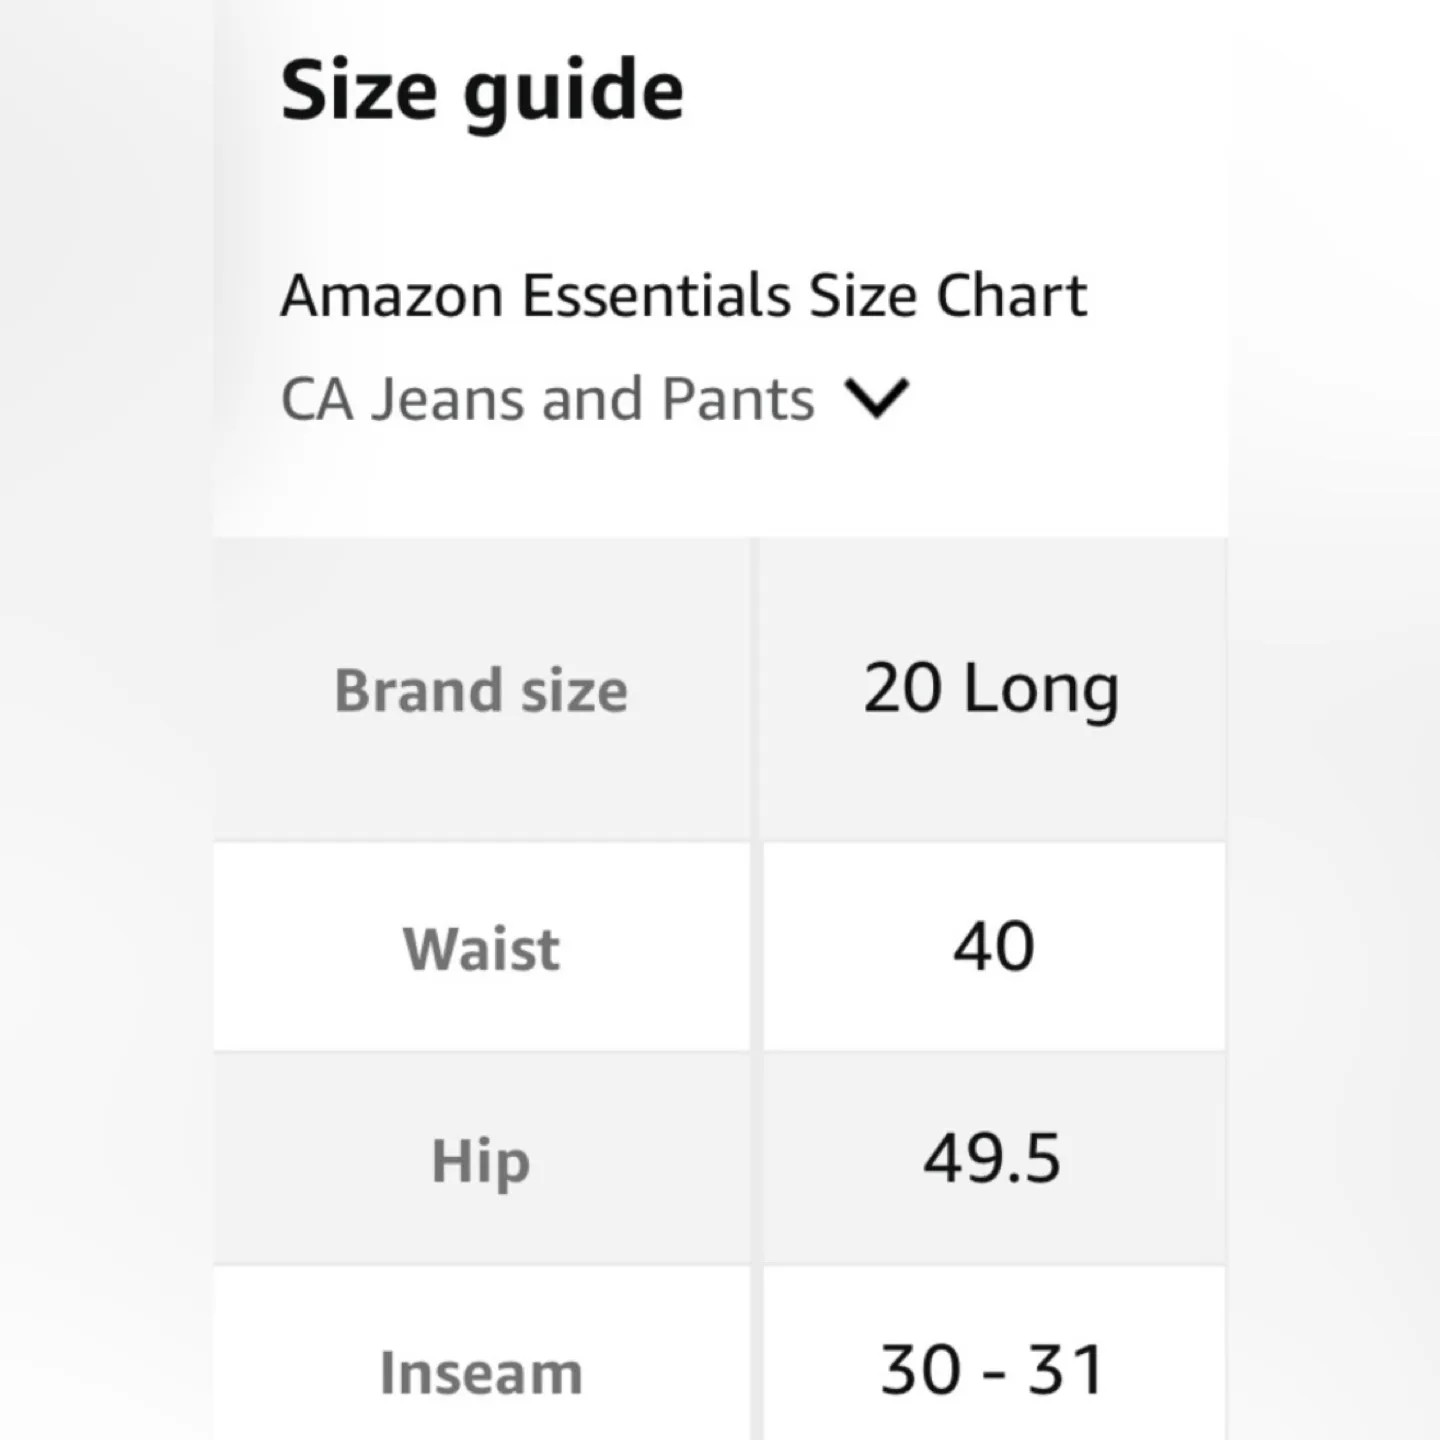The height and width of the screenshot is (1440, 1440).
Task: Click the Size guide heading
Action: click(x=482, y=88)
